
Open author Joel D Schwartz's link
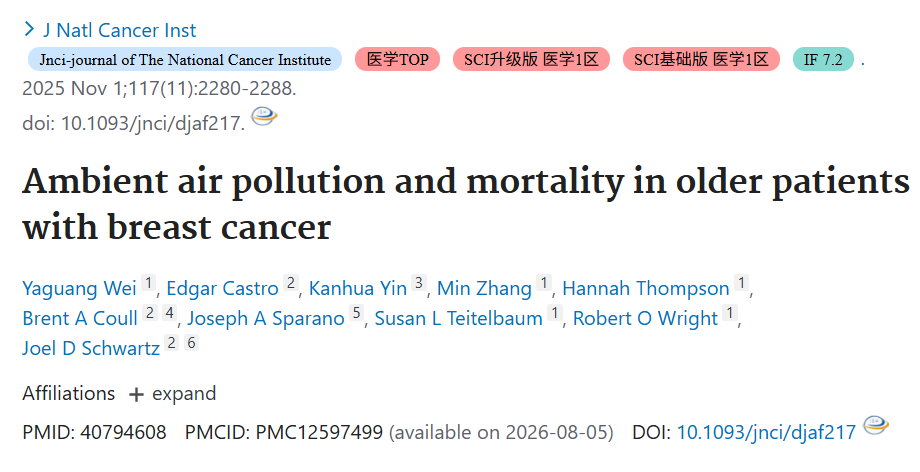coord(91,348)
